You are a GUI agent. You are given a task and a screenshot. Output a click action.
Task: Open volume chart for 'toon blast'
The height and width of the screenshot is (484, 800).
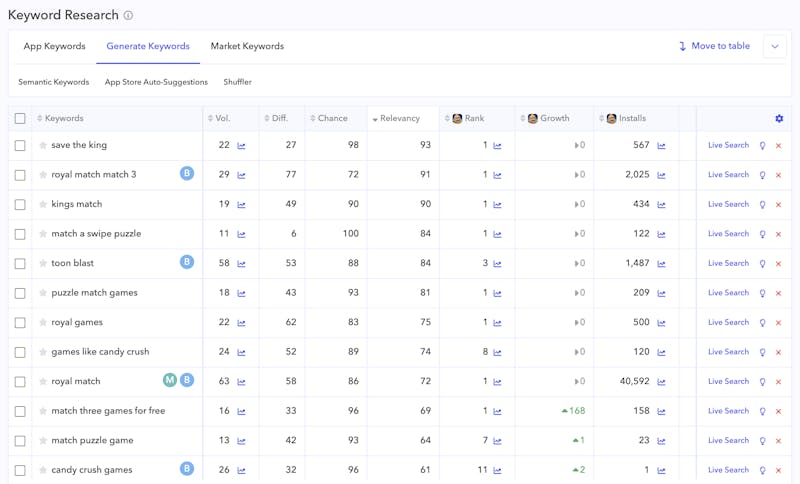241,264
